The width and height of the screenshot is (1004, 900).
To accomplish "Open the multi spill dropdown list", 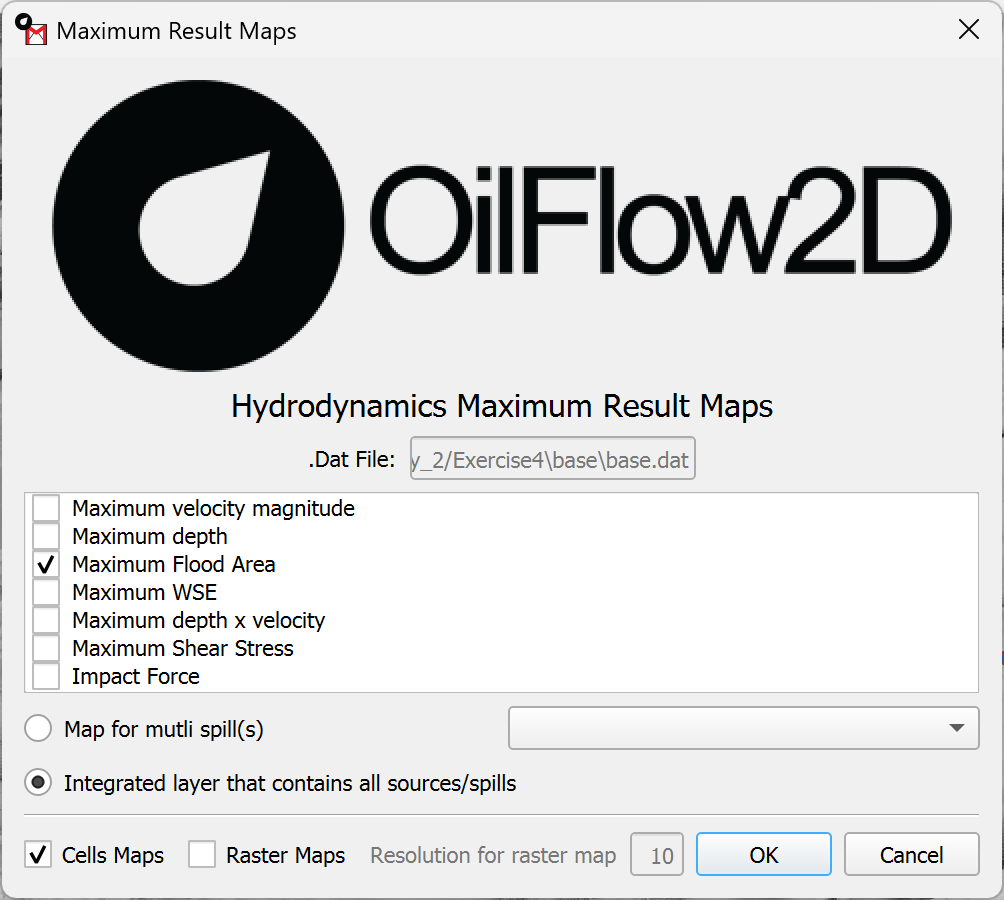I will (743, 728).
